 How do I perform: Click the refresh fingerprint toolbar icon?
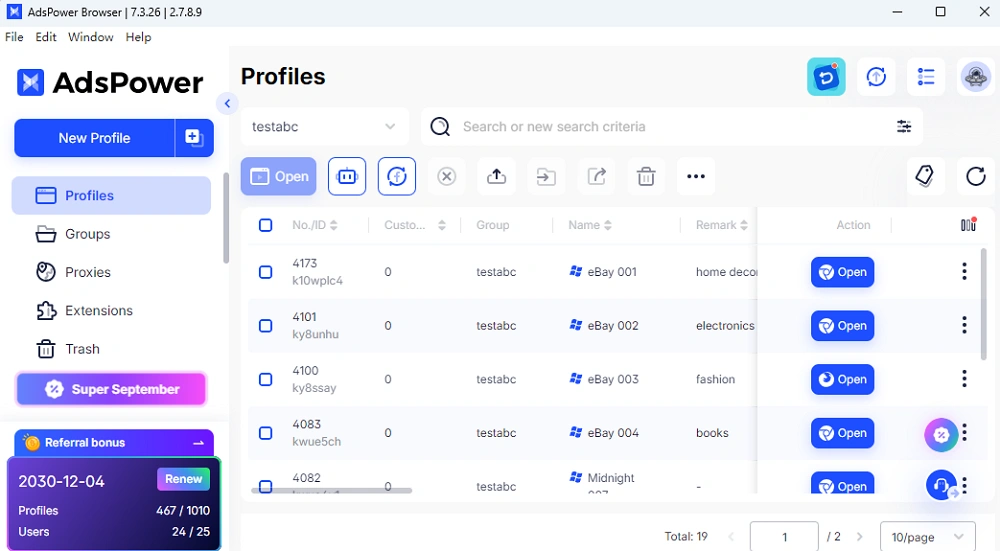click(x=397, y=176)
